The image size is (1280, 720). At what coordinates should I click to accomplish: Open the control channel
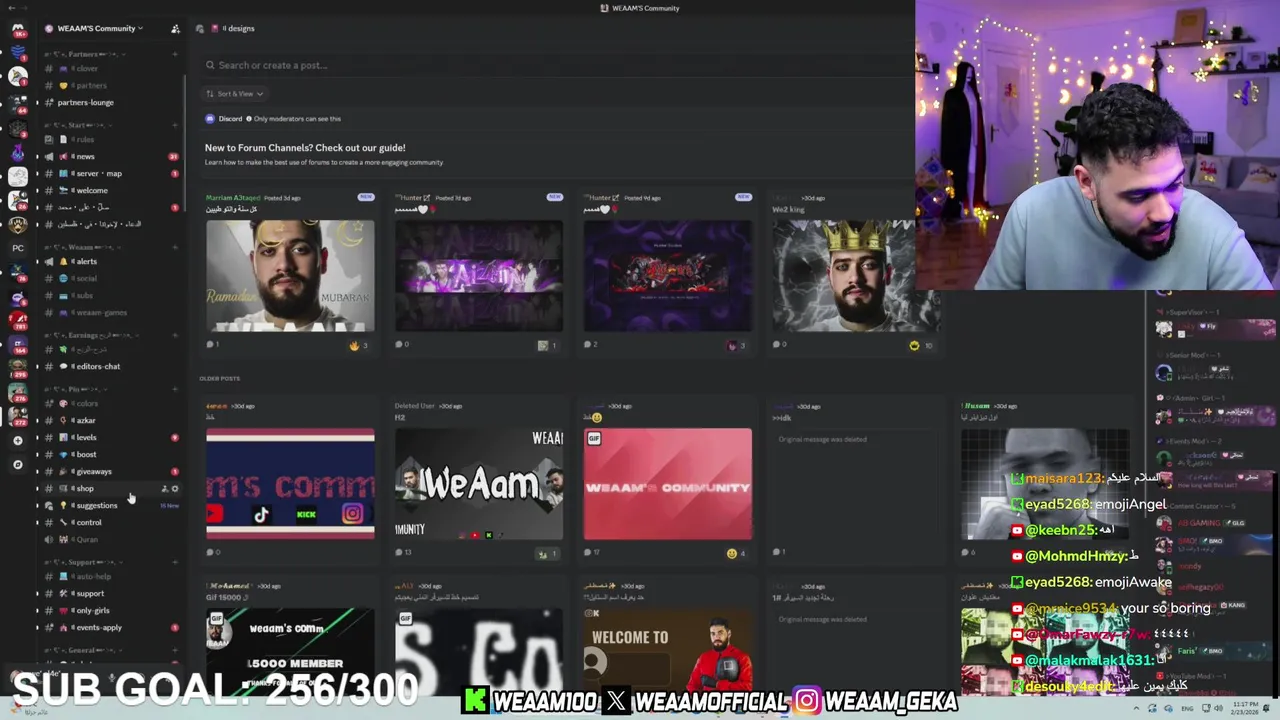click(110, 522)
